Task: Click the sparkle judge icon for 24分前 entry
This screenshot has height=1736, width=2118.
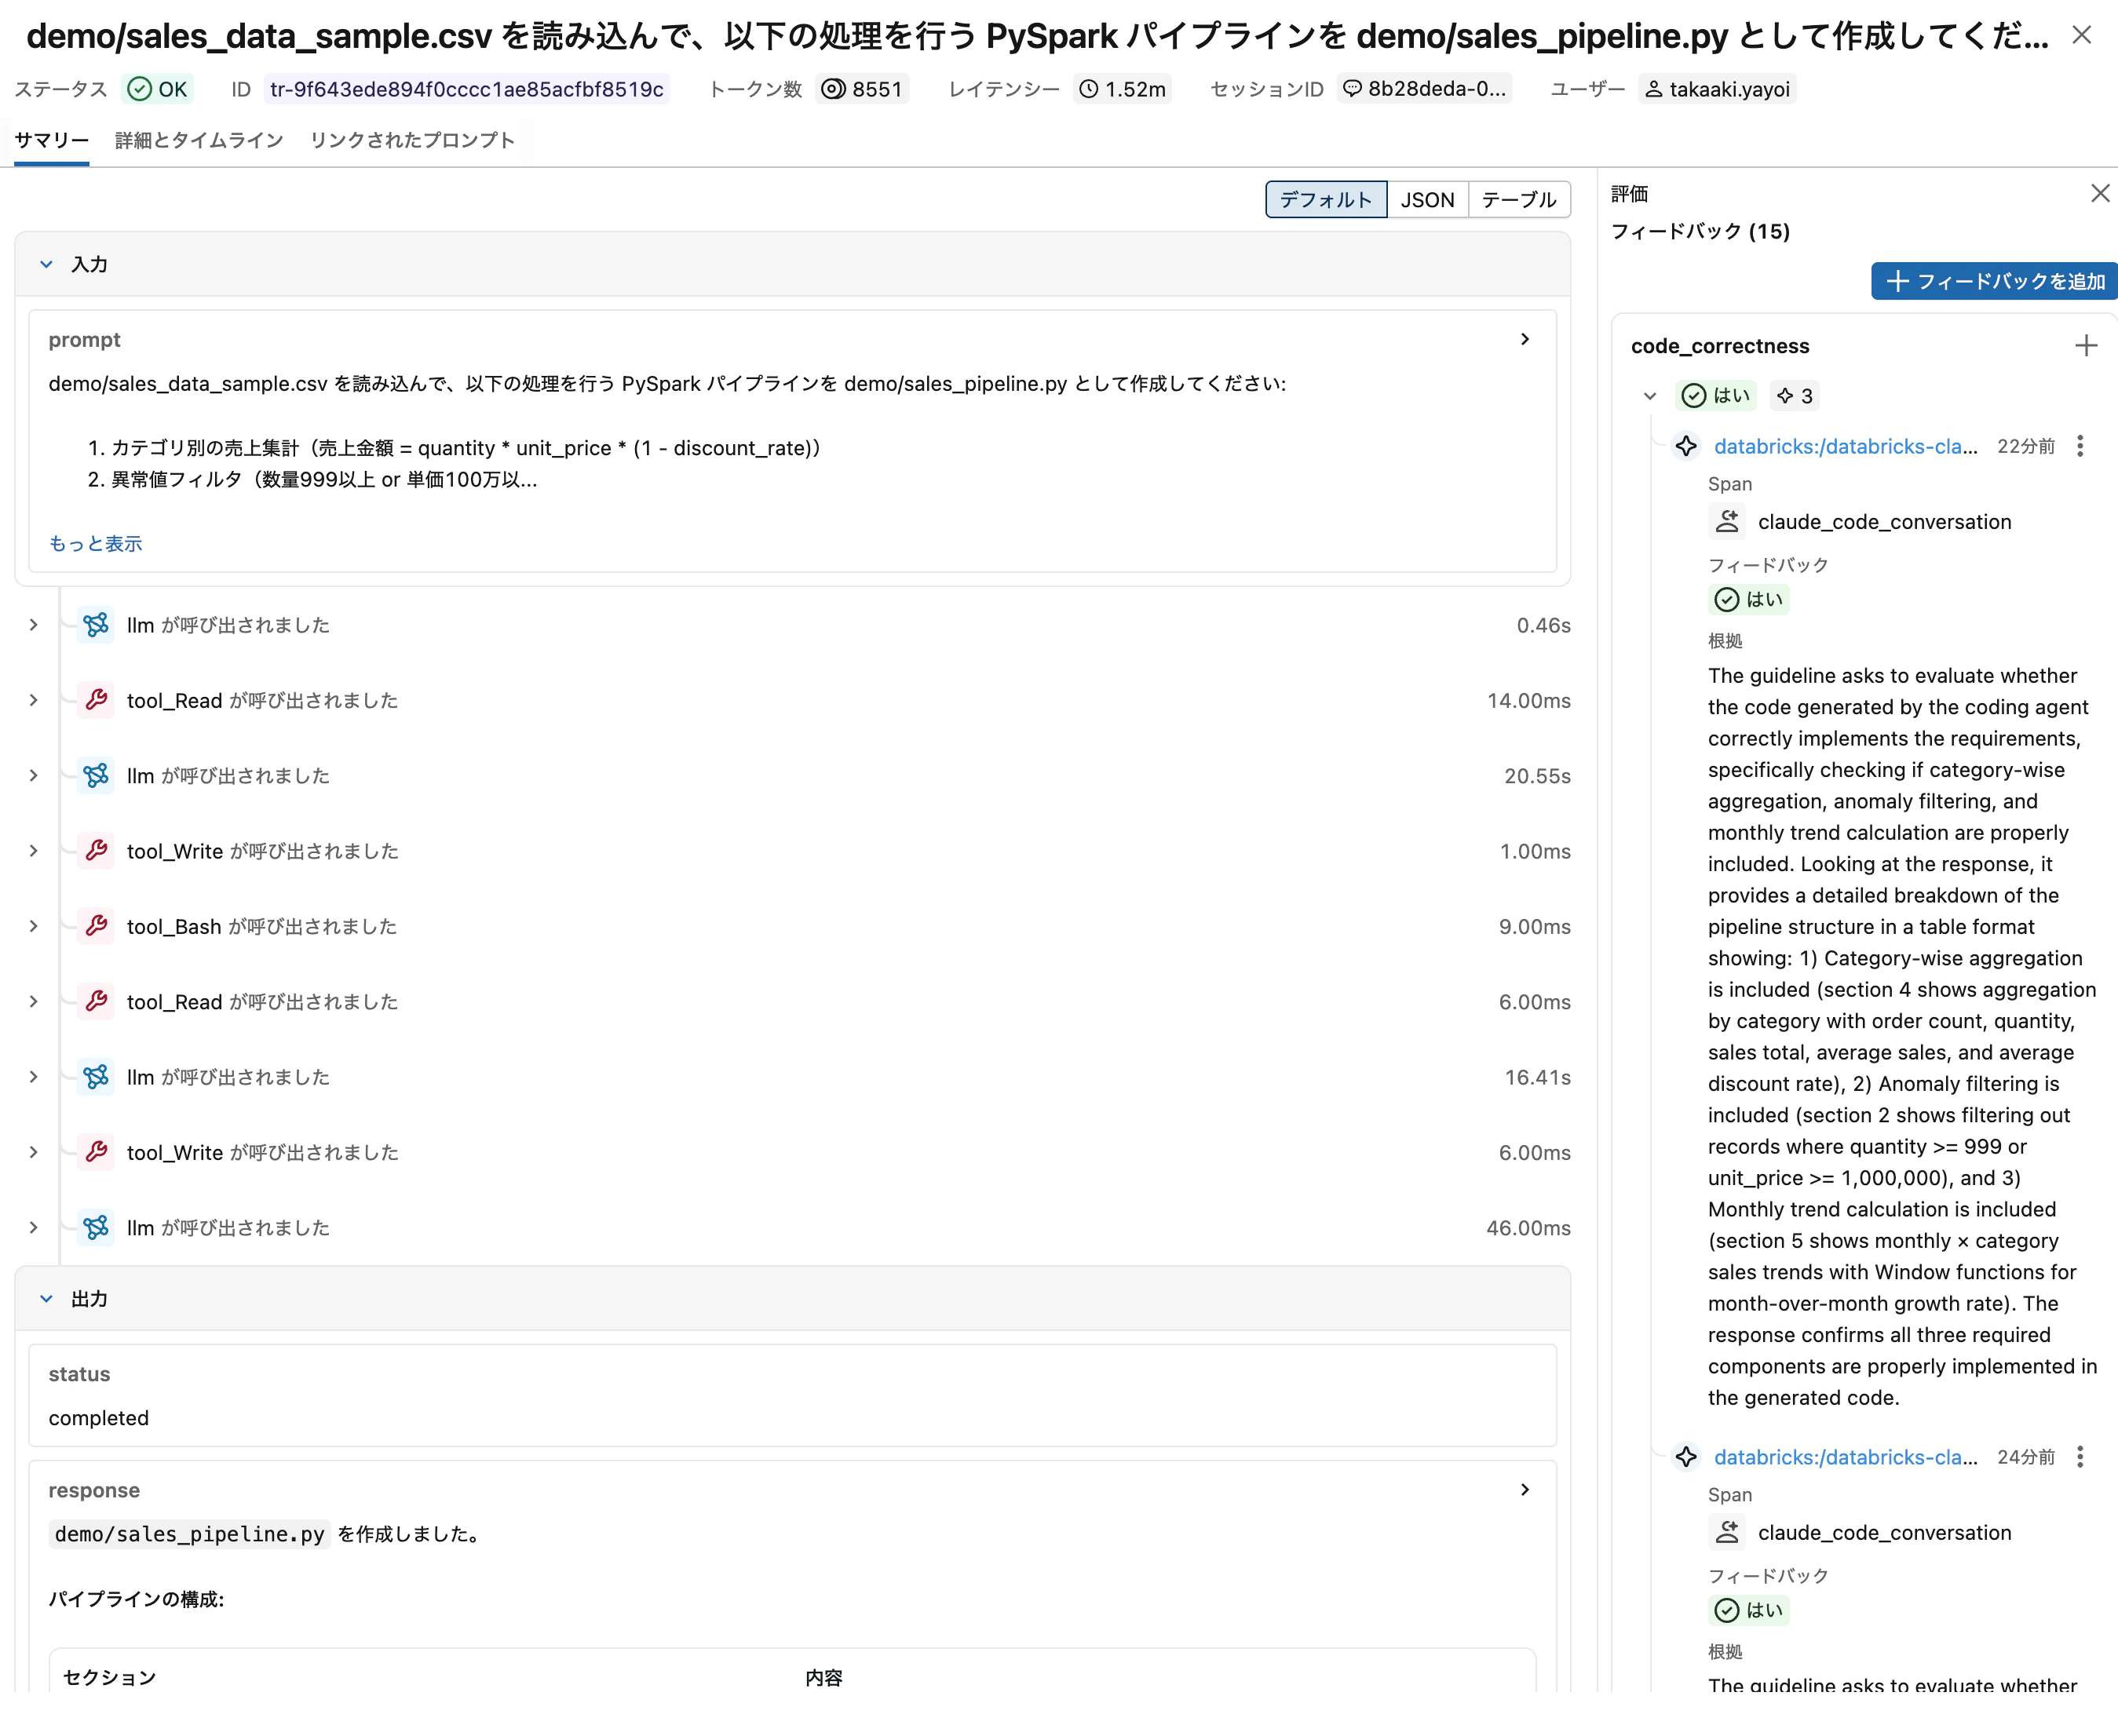Action: coord(1686,1457)
